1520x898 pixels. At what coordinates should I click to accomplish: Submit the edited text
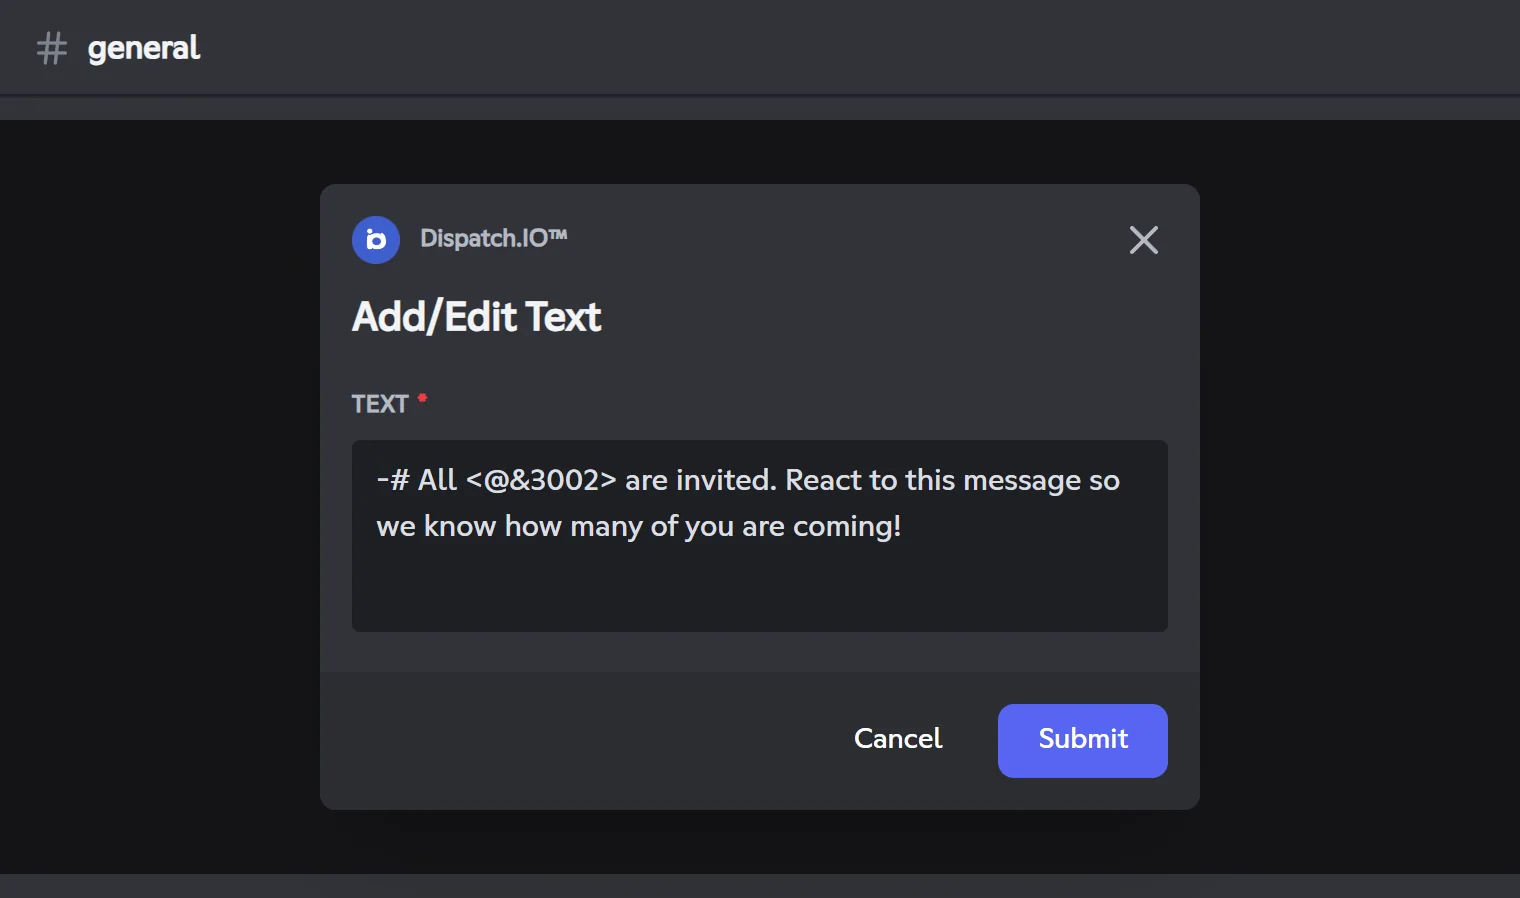(x=1082, y=740)
